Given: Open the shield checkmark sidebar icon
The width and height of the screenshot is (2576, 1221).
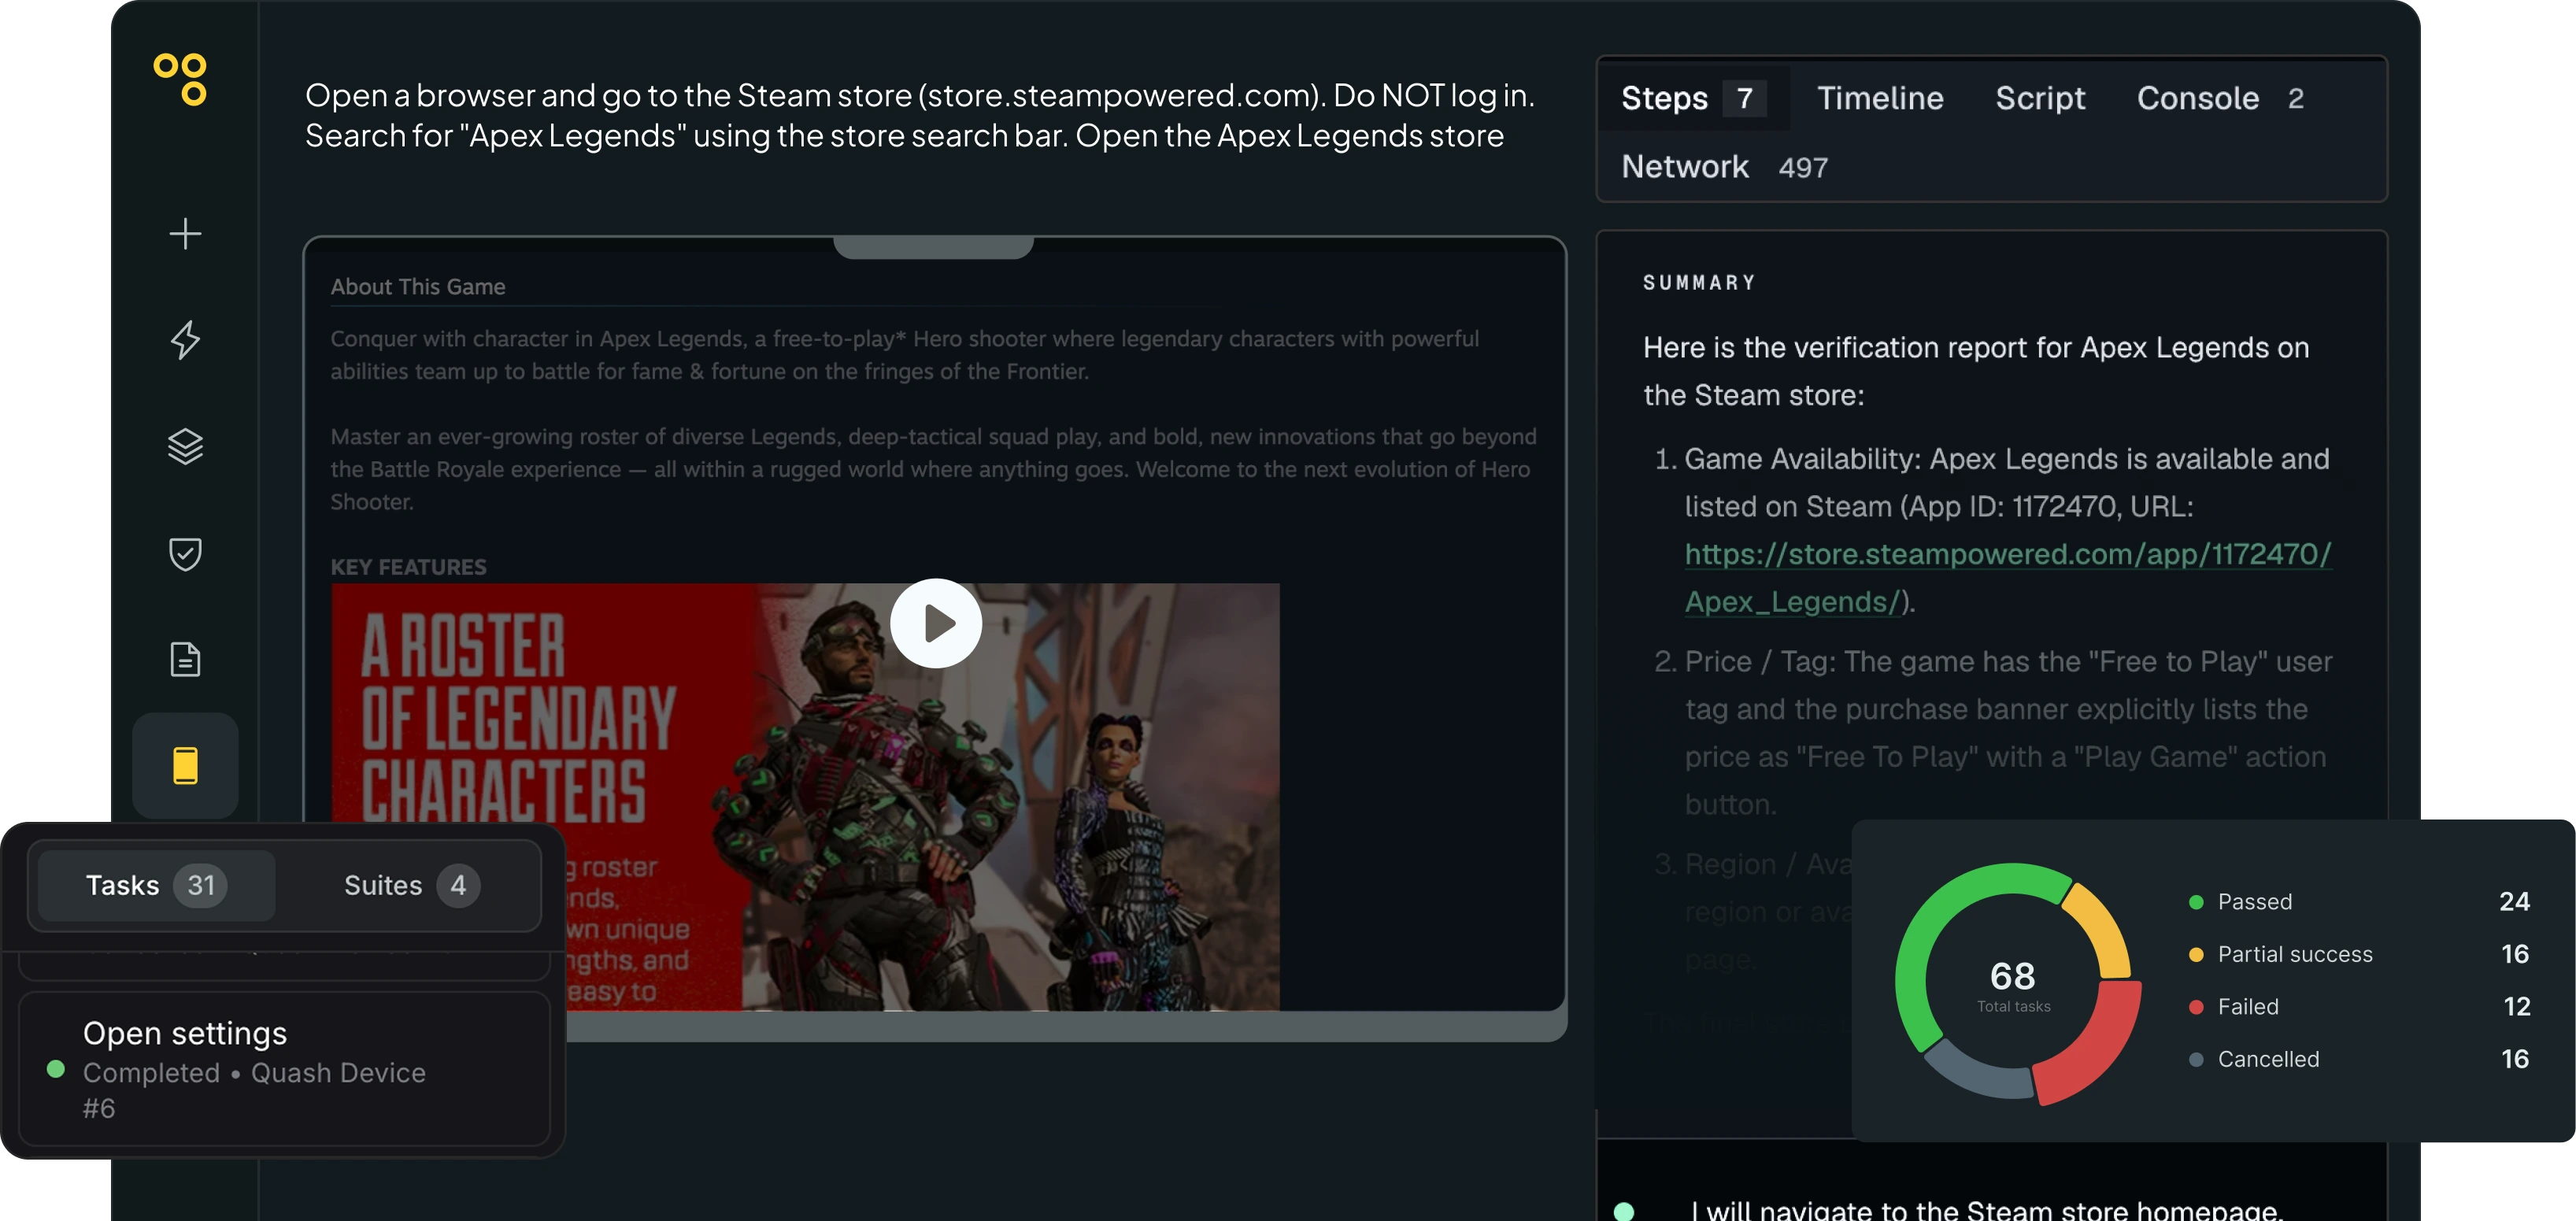Looking at the screenshot, I should point(185,553).
